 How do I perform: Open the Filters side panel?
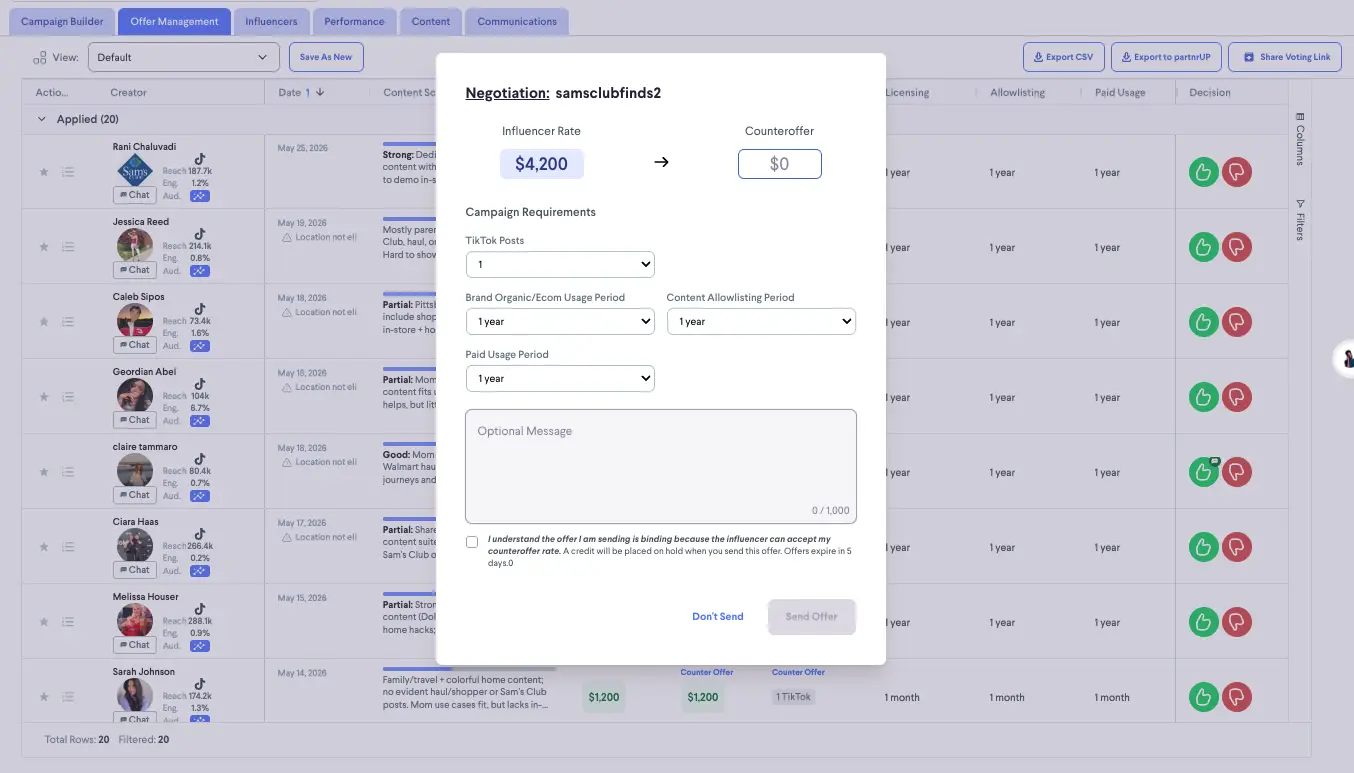point(1300,219)
